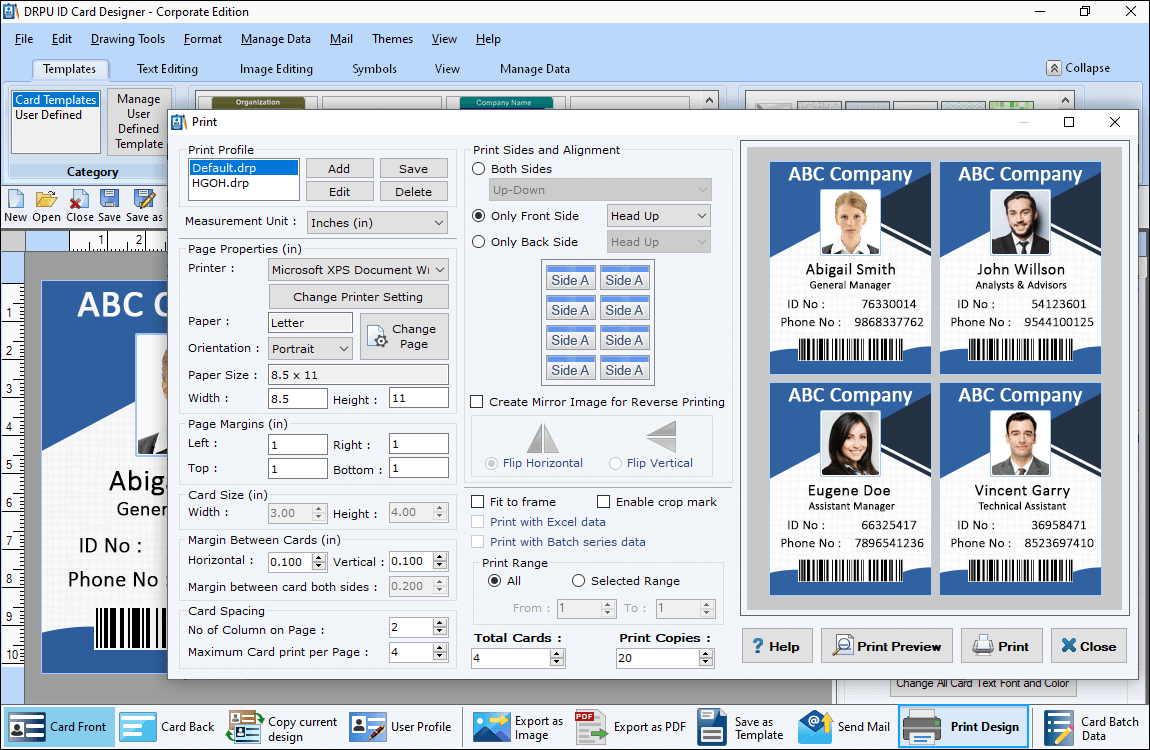Click the Open folder icon

(46, 199)
